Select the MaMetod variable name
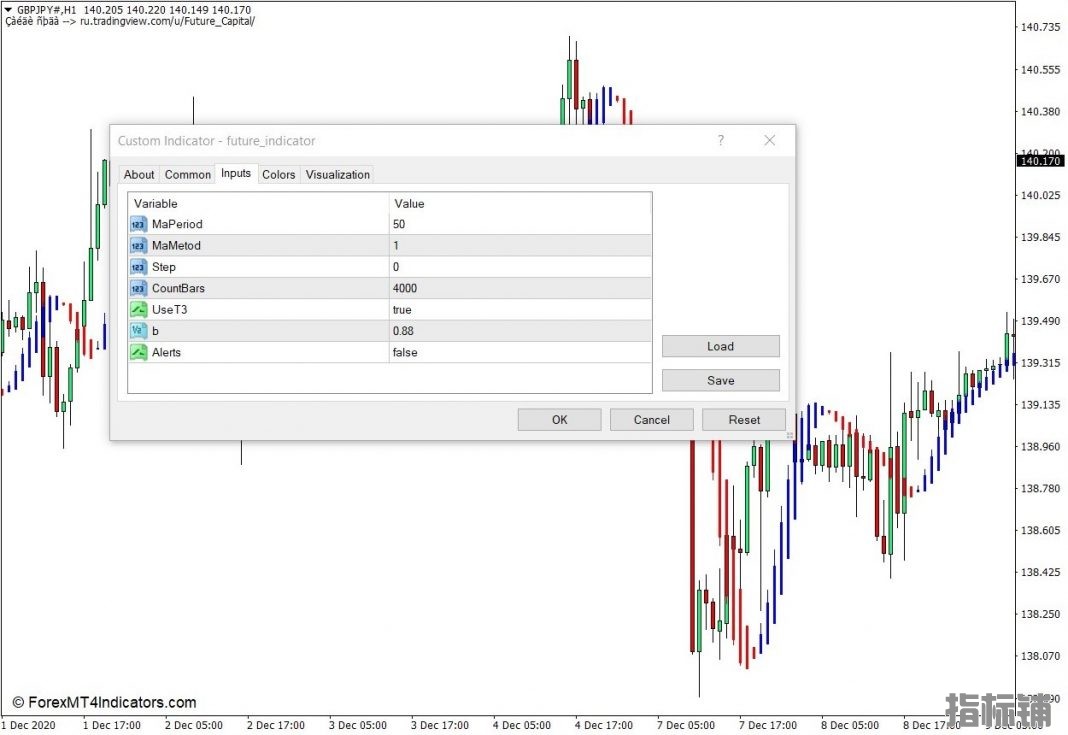Screen dimensions: 1068x735 176,245
